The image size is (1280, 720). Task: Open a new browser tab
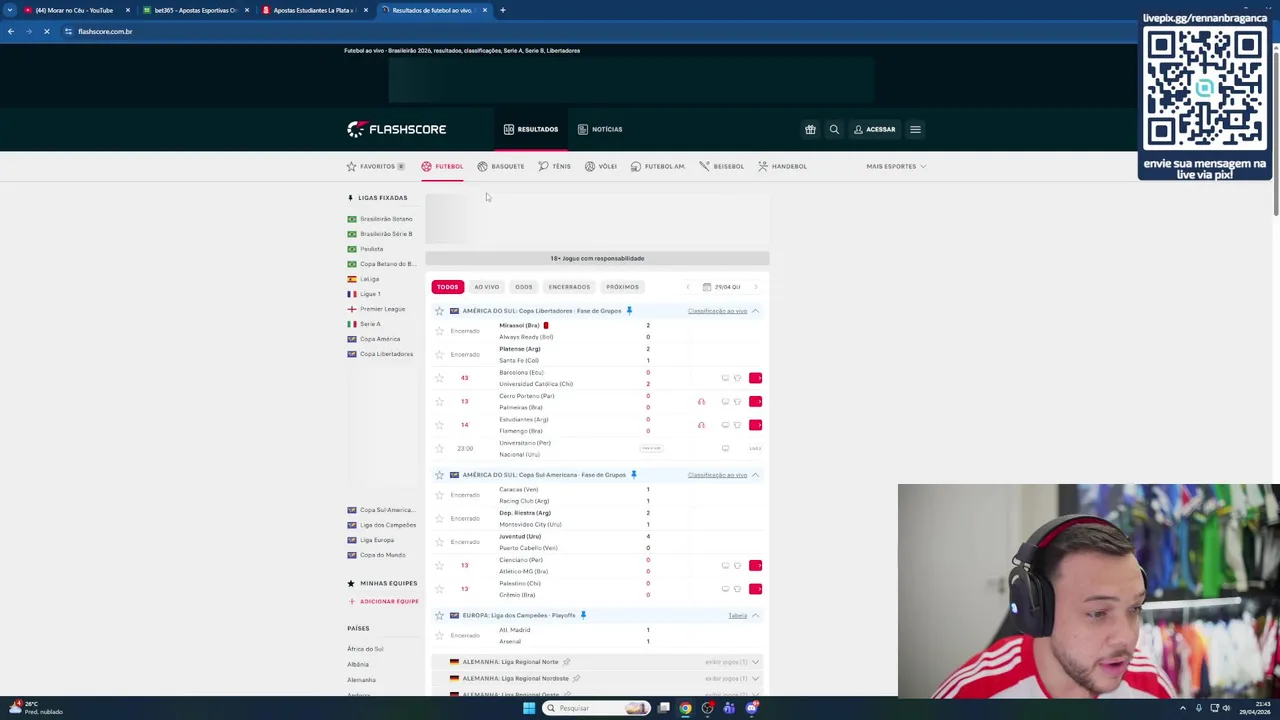pos(503,10)
